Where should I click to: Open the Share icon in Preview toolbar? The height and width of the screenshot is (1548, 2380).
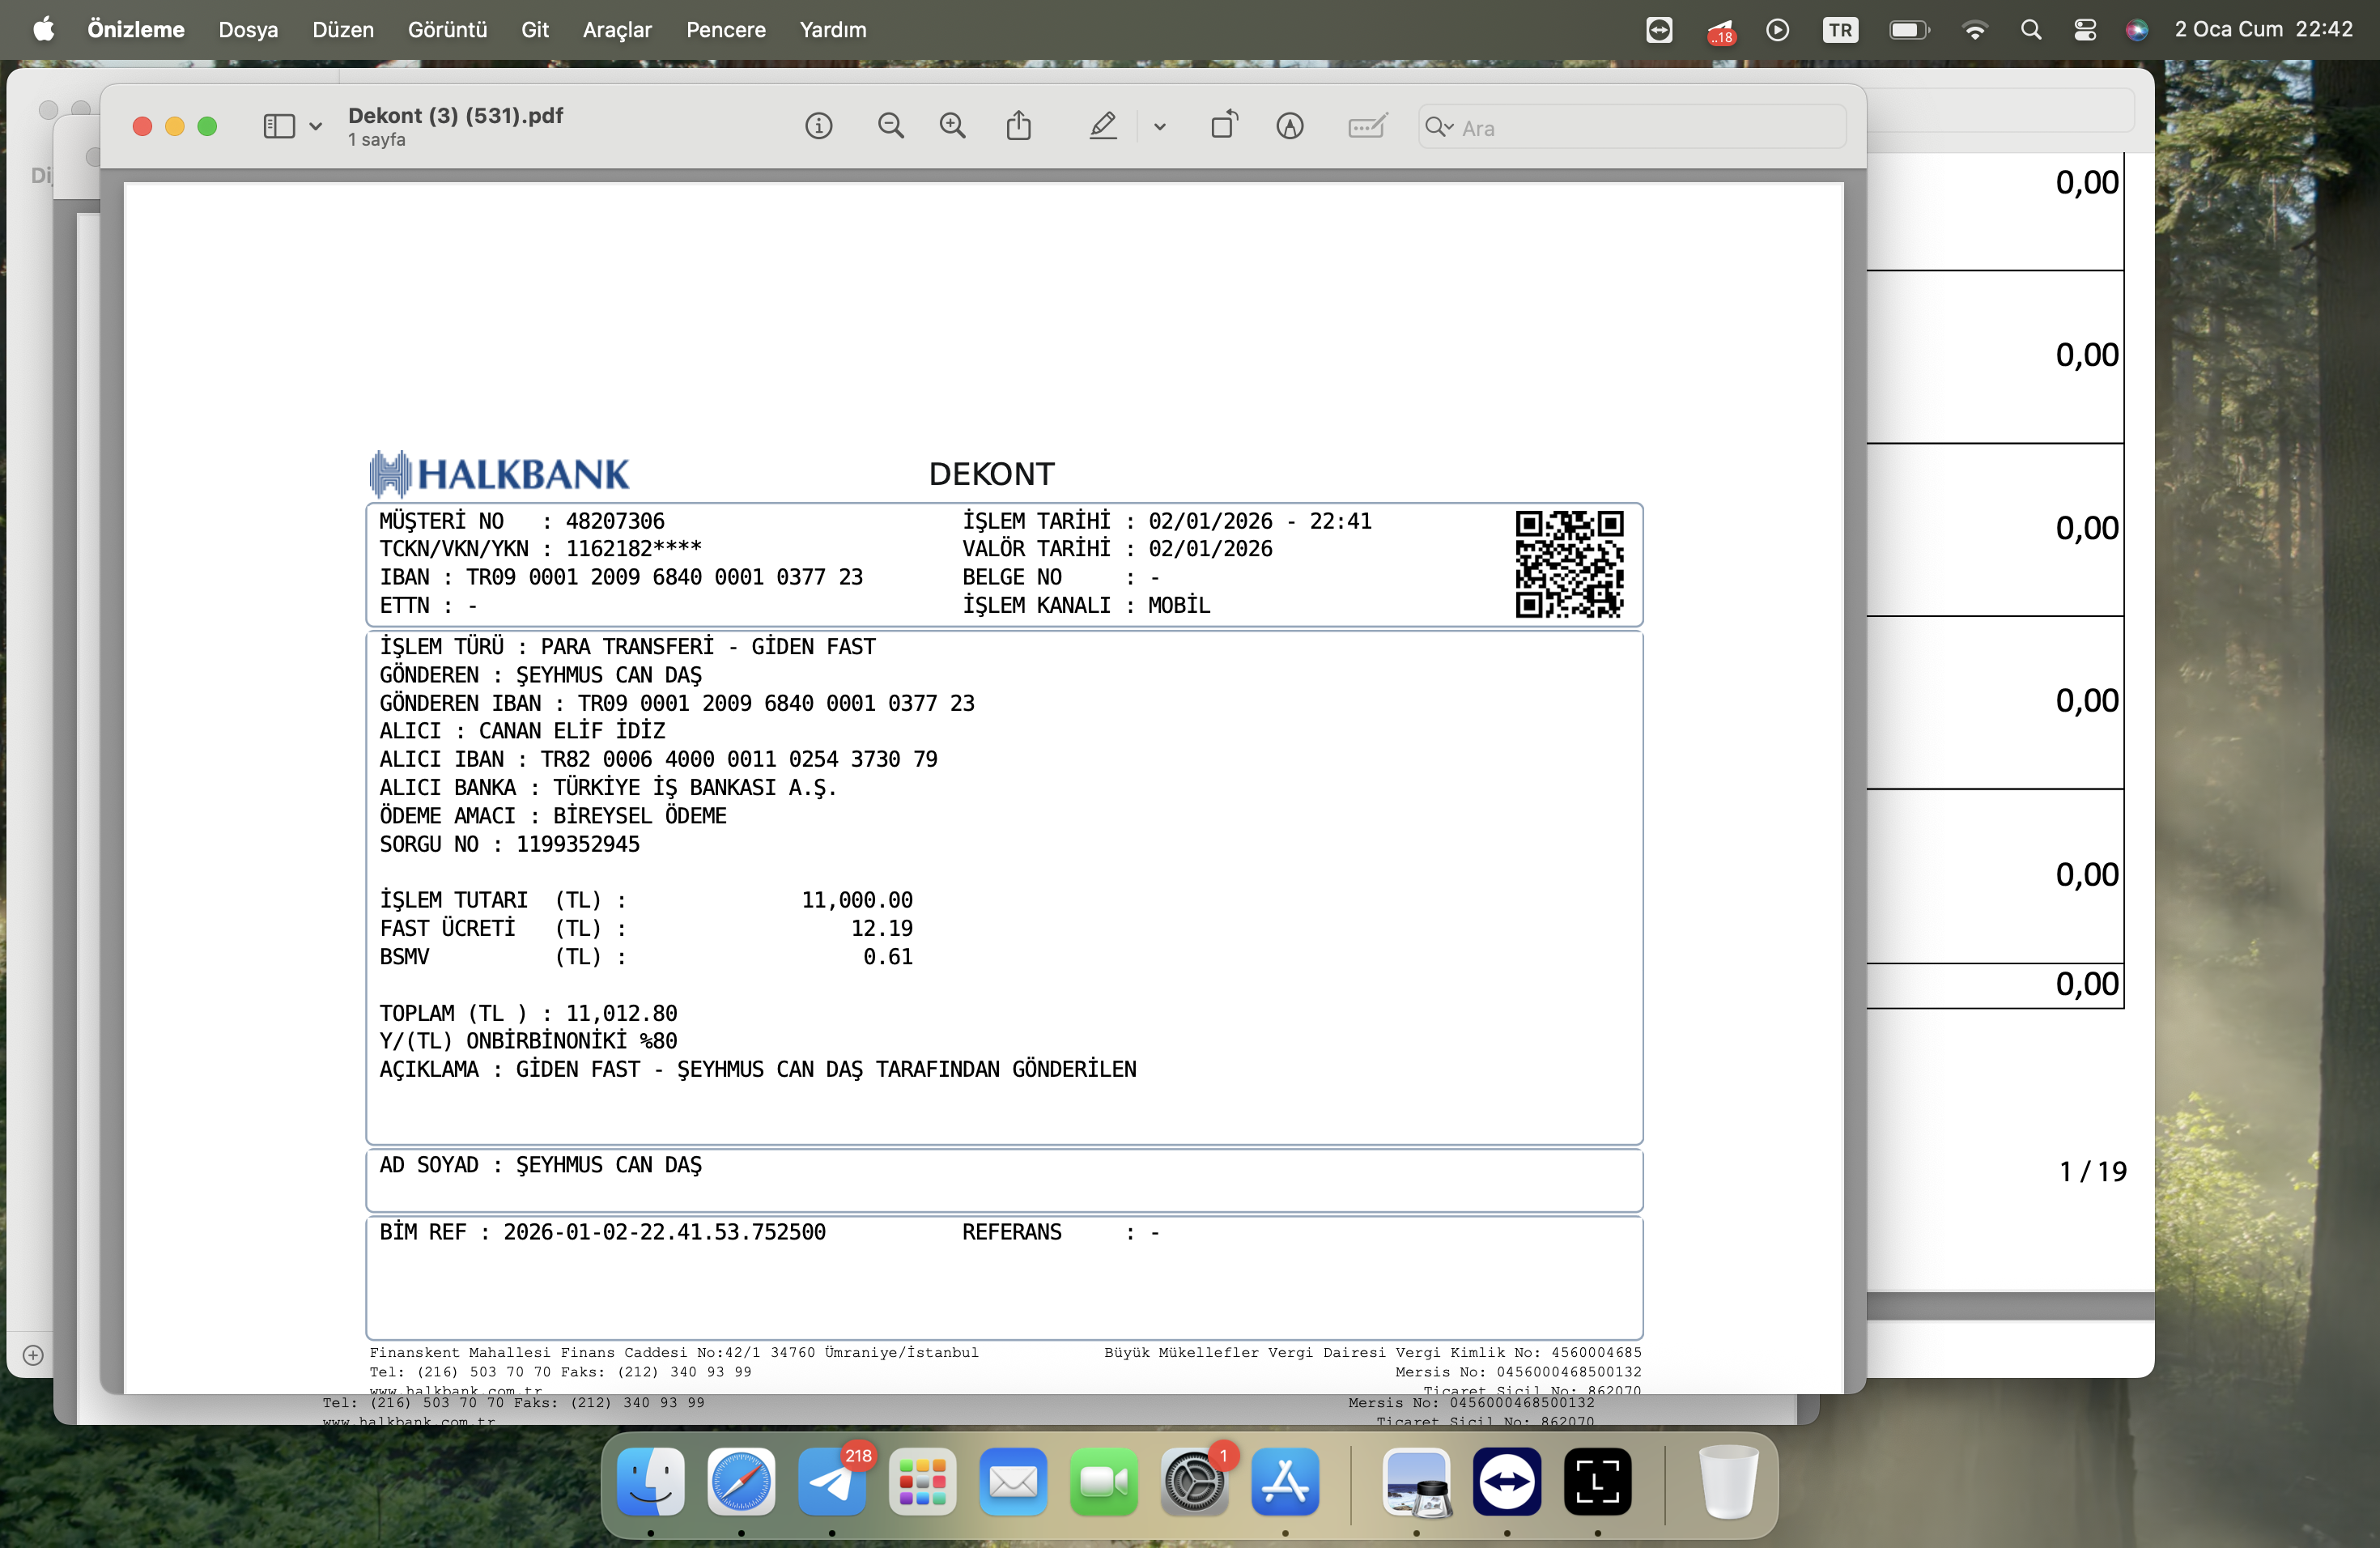click(x=1019, y=125)
